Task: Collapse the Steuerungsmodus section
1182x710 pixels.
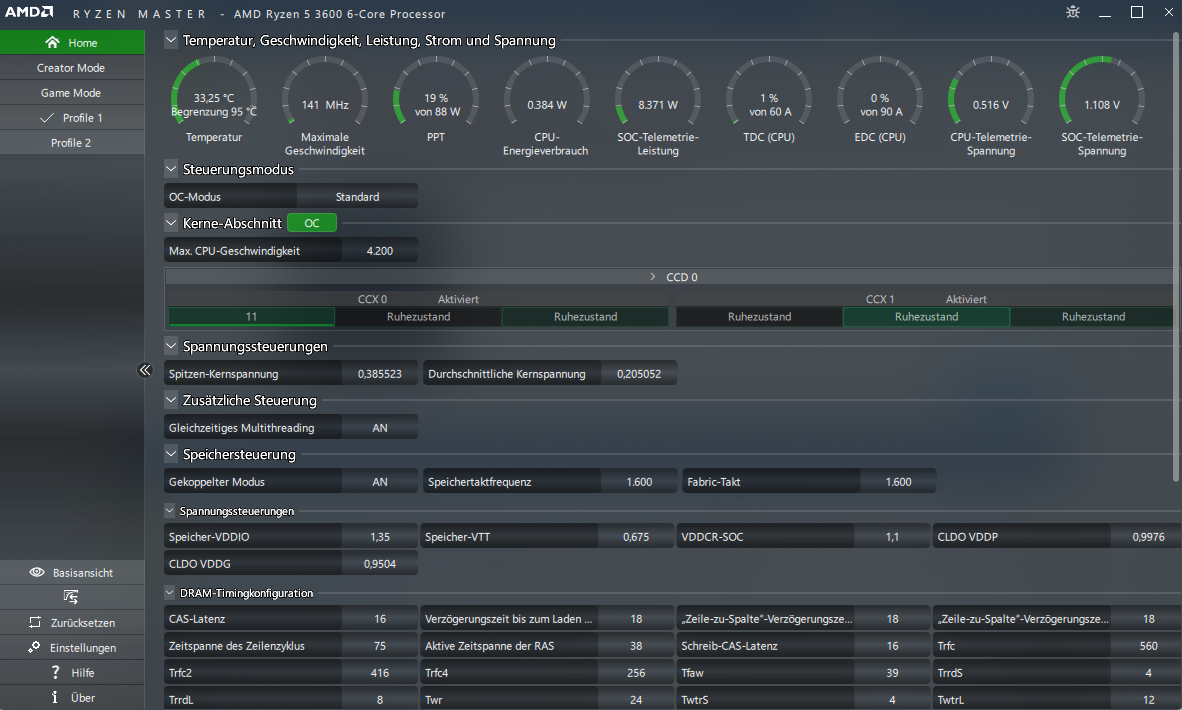Action: point(171,169)
